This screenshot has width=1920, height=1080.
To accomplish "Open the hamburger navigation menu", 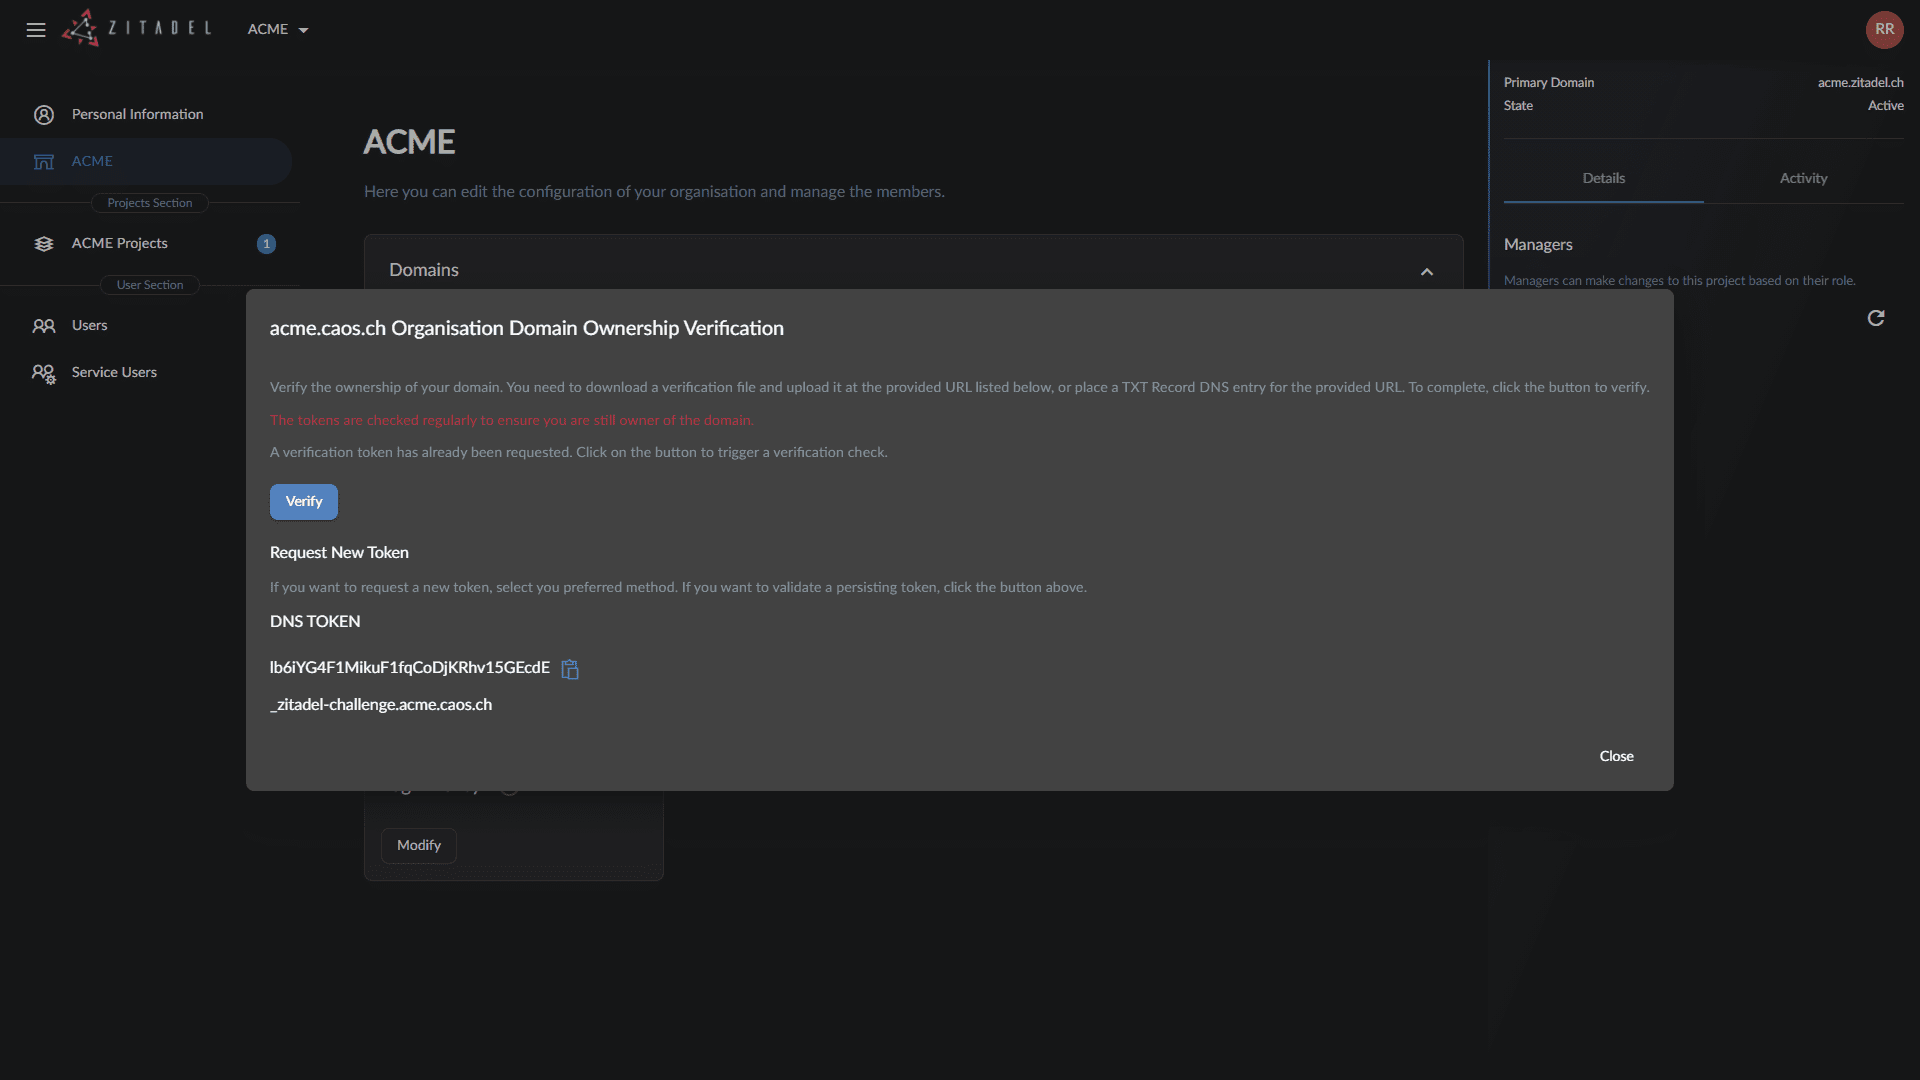I will tap(36, 30).
